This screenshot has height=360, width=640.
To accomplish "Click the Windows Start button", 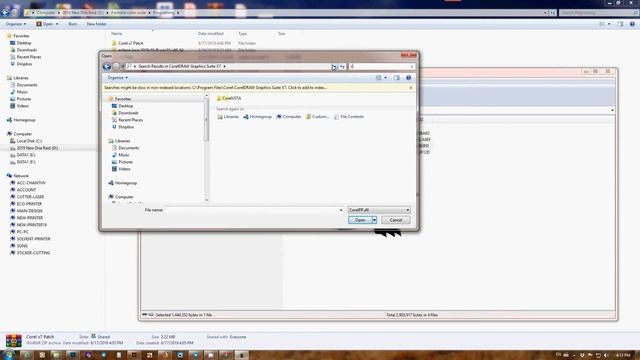I will click(x=8, y=354).
